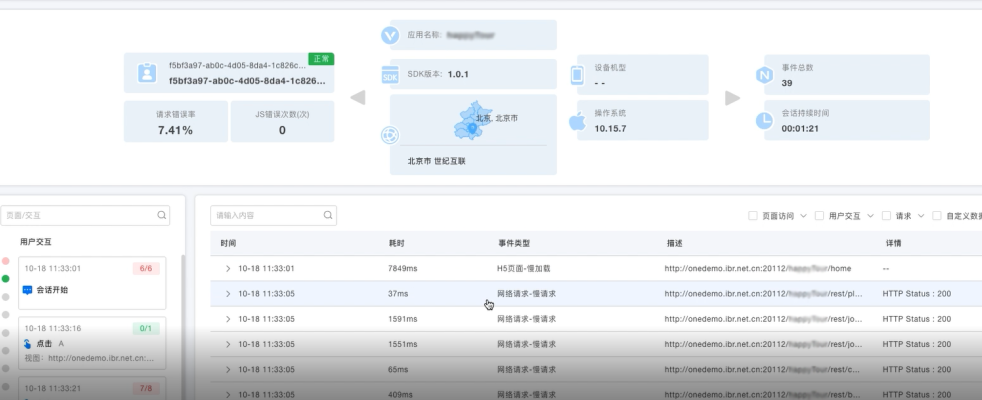Check the 请求 filter checkbox

[x=885, y=215]
